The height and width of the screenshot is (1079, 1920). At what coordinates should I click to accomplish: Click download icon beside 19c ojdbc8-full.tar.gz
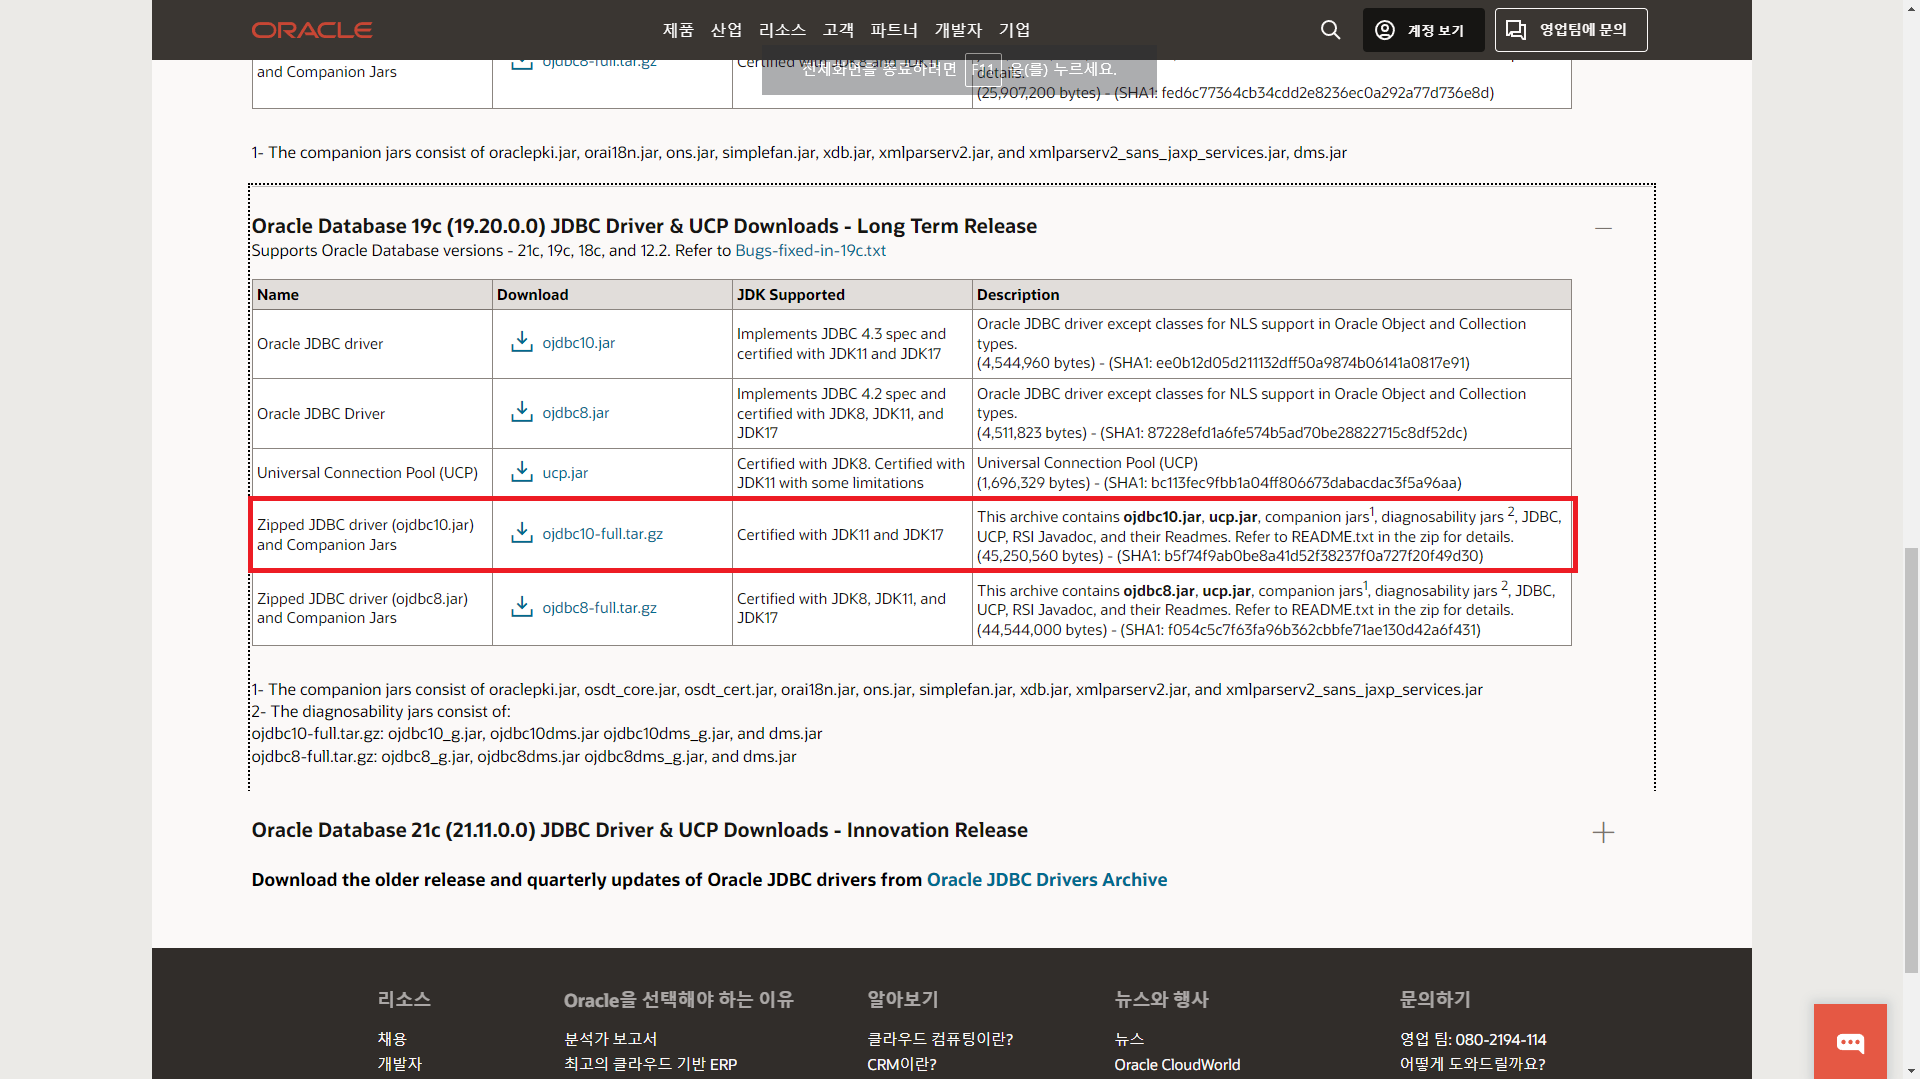click(x=522, y=607)
